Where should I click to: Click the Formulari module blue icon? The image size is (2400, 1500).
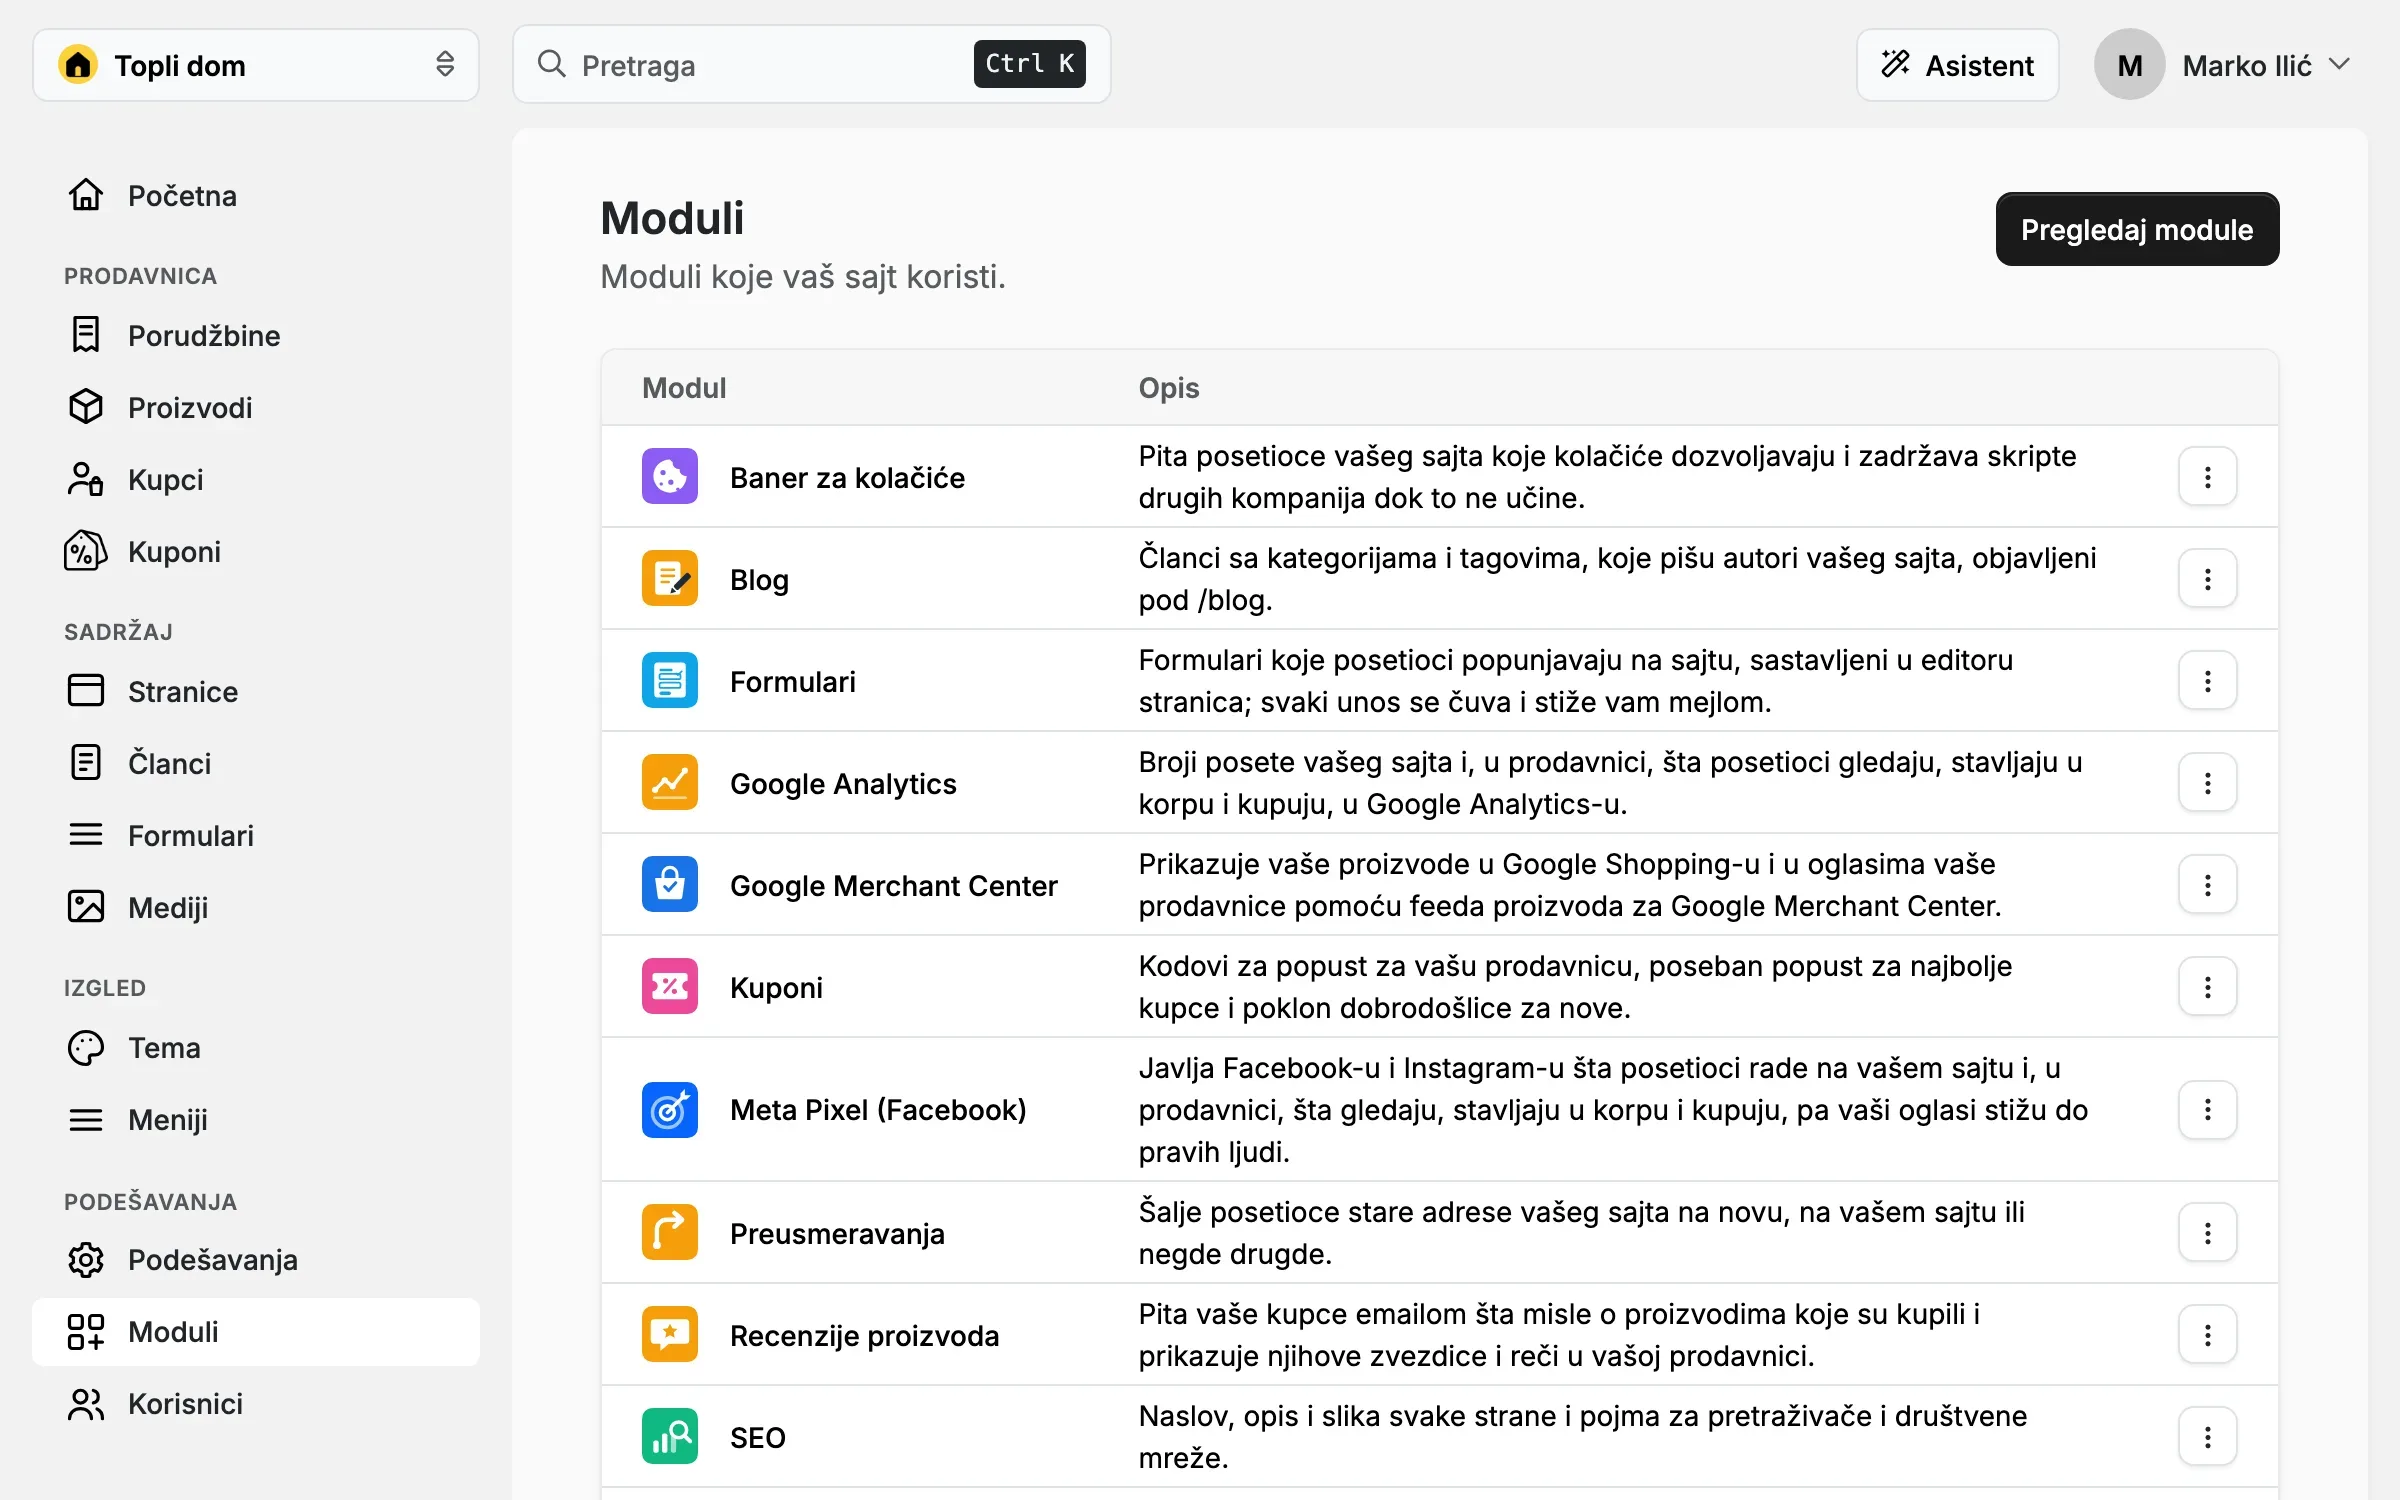669,681
